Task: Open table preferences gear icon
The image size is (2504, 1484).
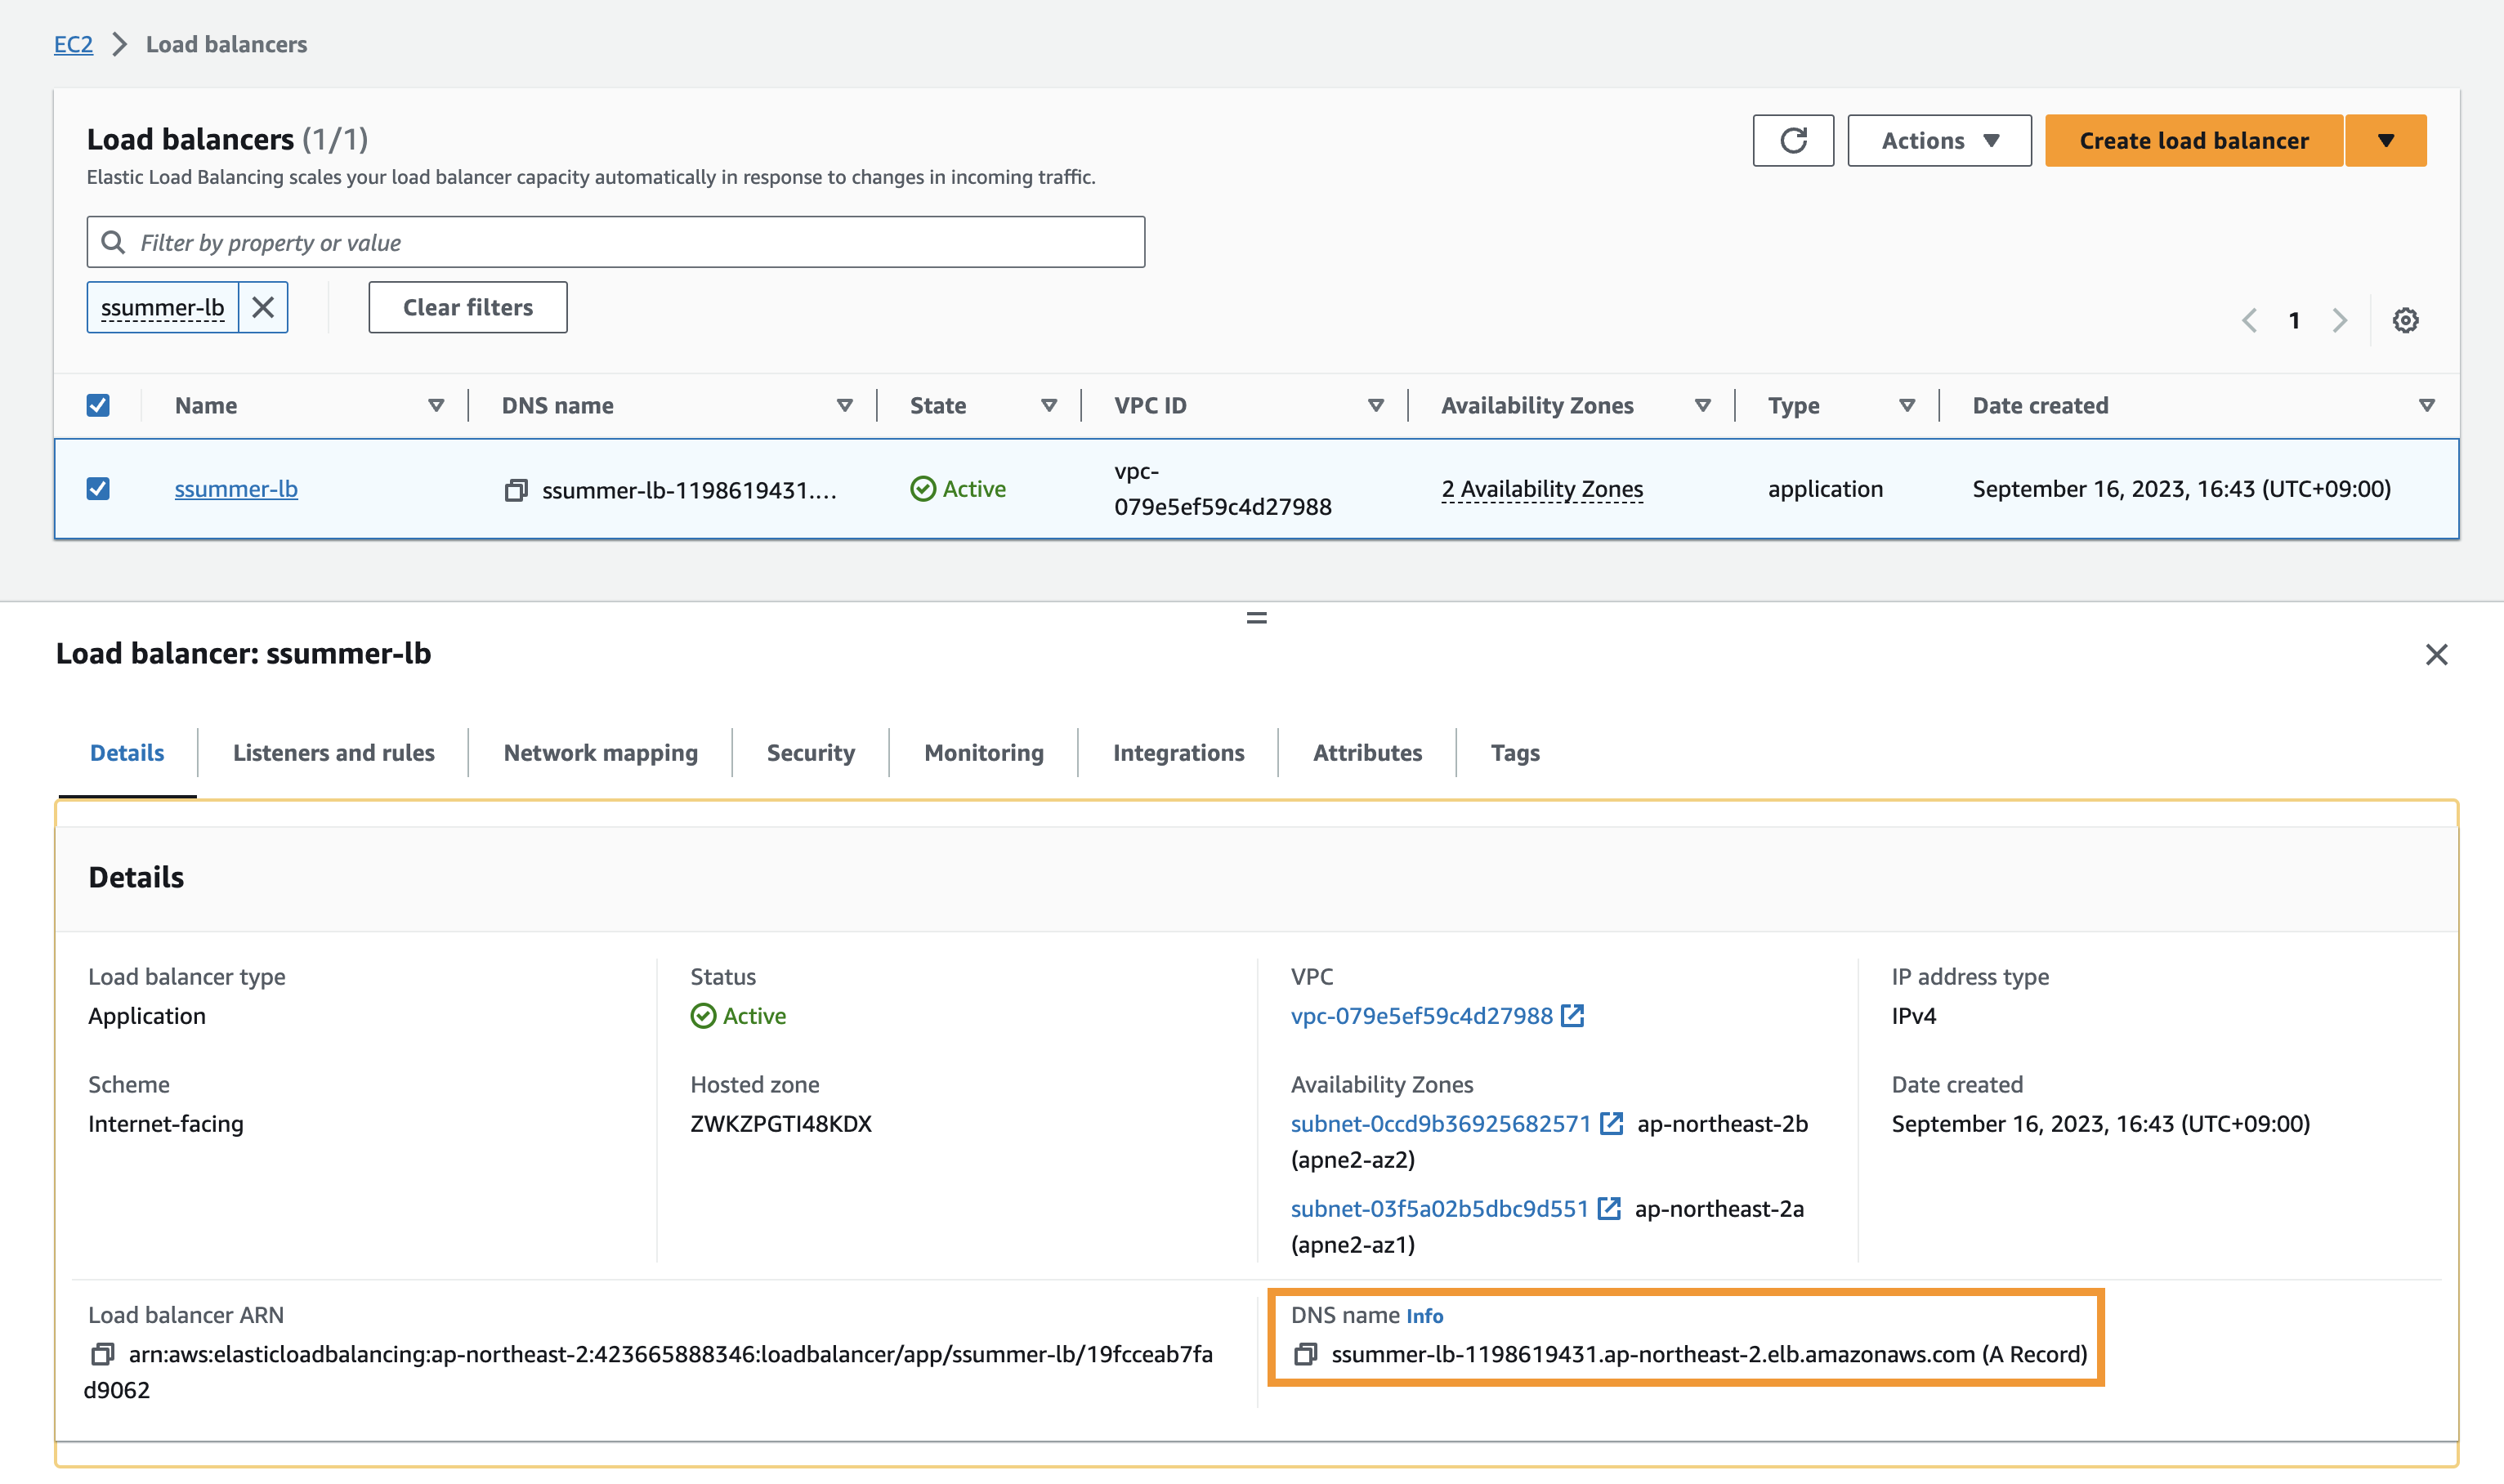Action: click(x=2405, y=320)
